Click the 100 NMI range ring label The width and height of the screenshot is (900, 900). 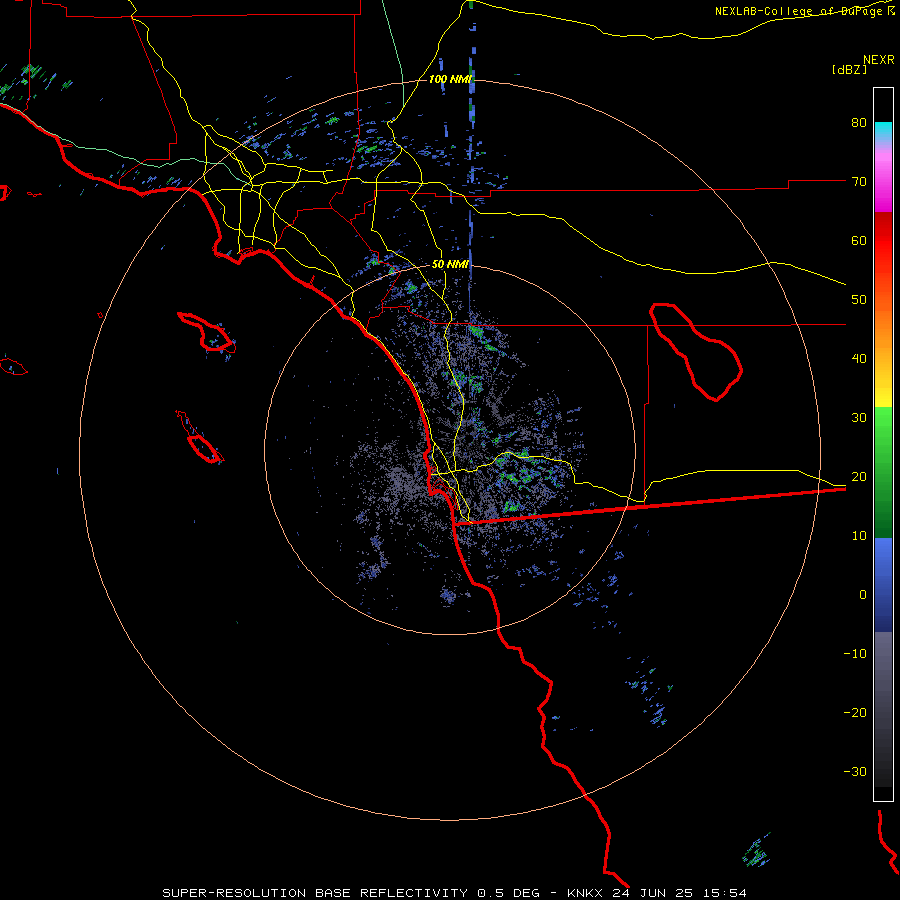coord(451,79)
